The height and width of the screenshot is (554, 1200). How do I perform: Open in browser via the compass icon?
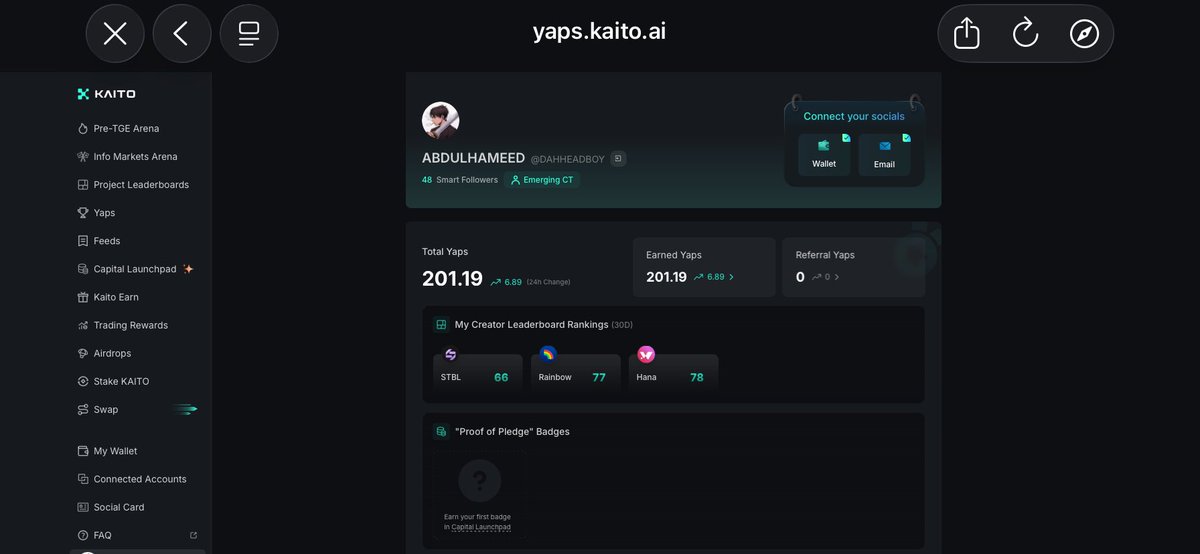pyautogui.click(x=1085, y=34)
